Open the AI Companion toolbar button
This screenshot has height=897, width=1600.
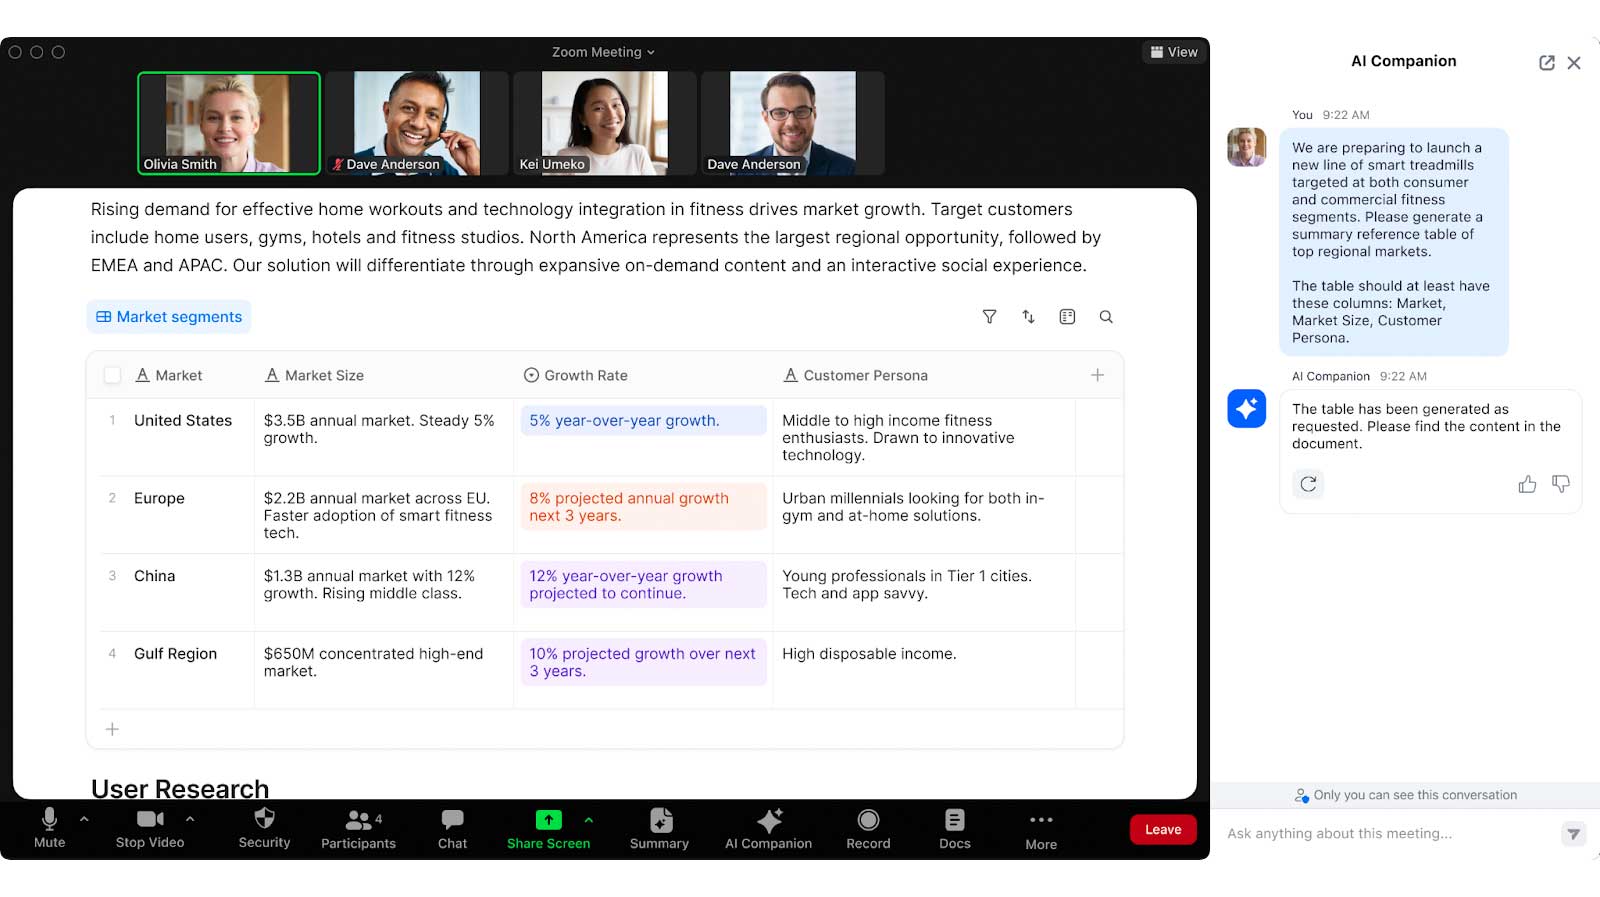pyautogui.click(x=768, y=829)
